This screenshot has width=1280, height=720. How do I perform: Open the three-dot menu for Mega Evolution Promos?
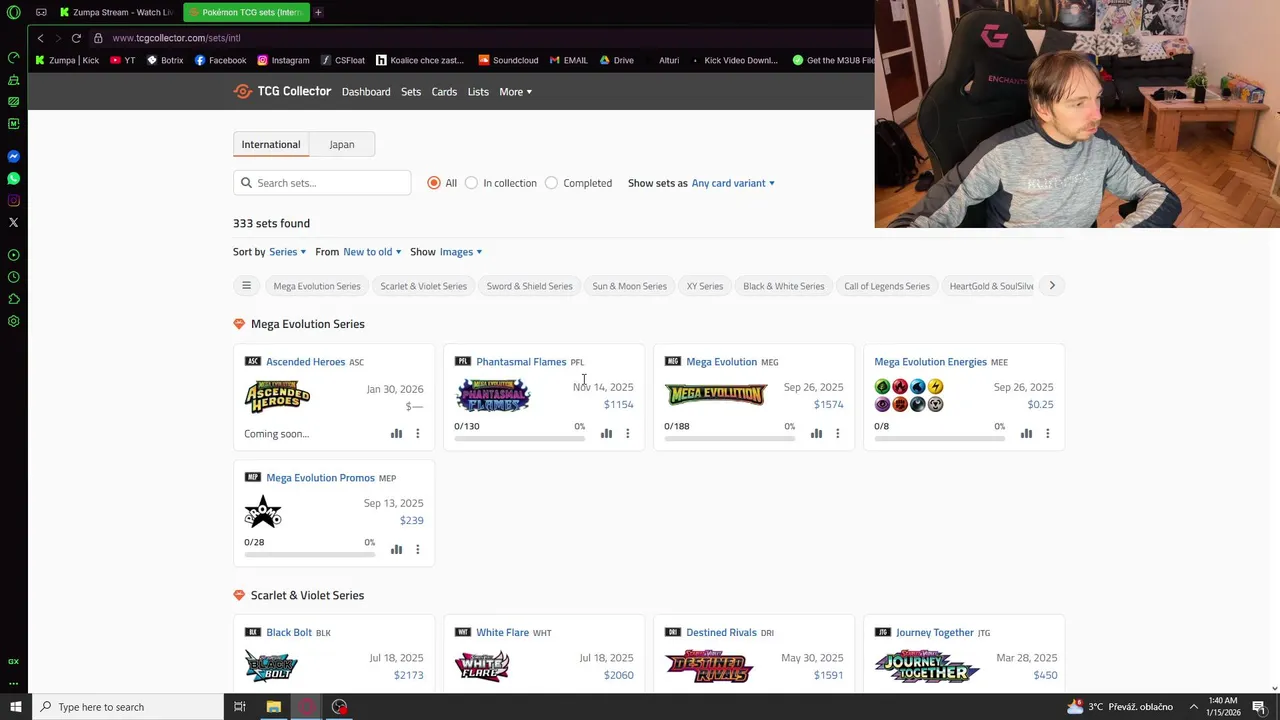pyautogui.click(x=418, y=550)
